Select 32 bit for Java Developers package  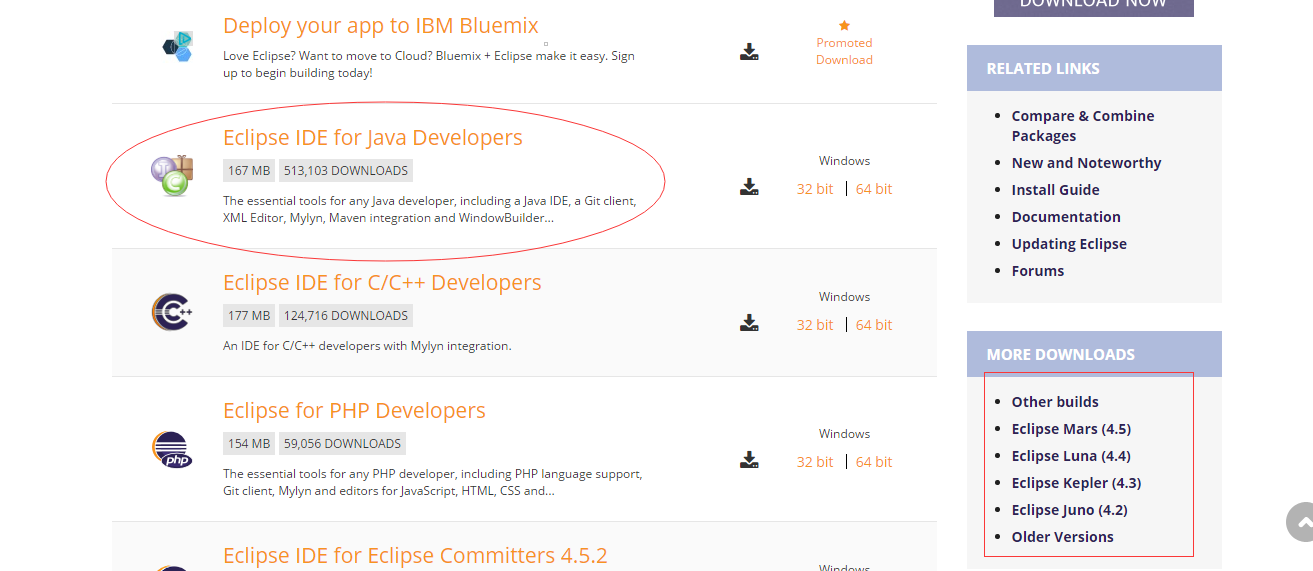tap(815, 189)
